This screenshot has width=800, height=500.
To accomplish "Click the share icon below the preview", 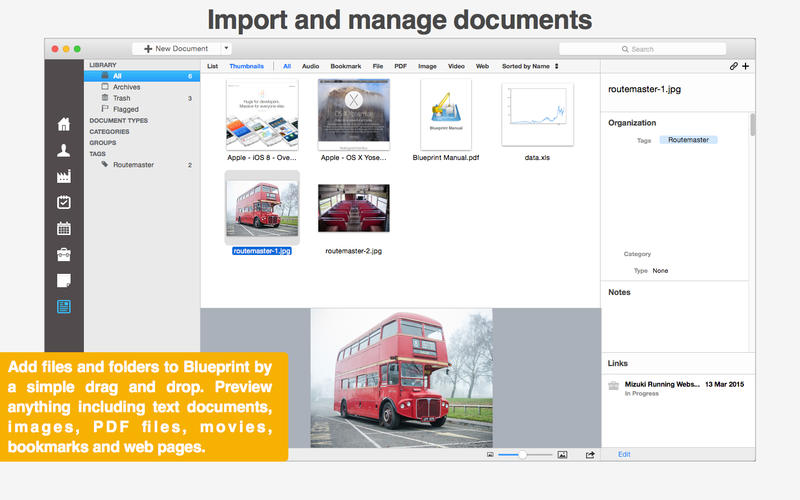I will (x=590, y=454).
